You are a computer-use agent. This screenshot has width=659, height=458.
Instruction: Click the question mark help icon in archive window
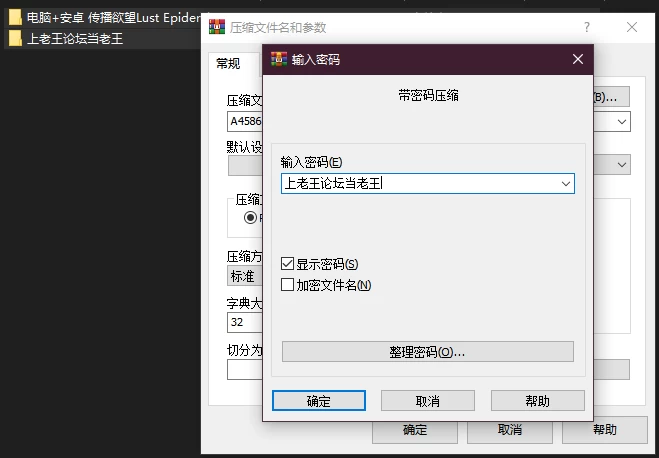click(587, 27)
